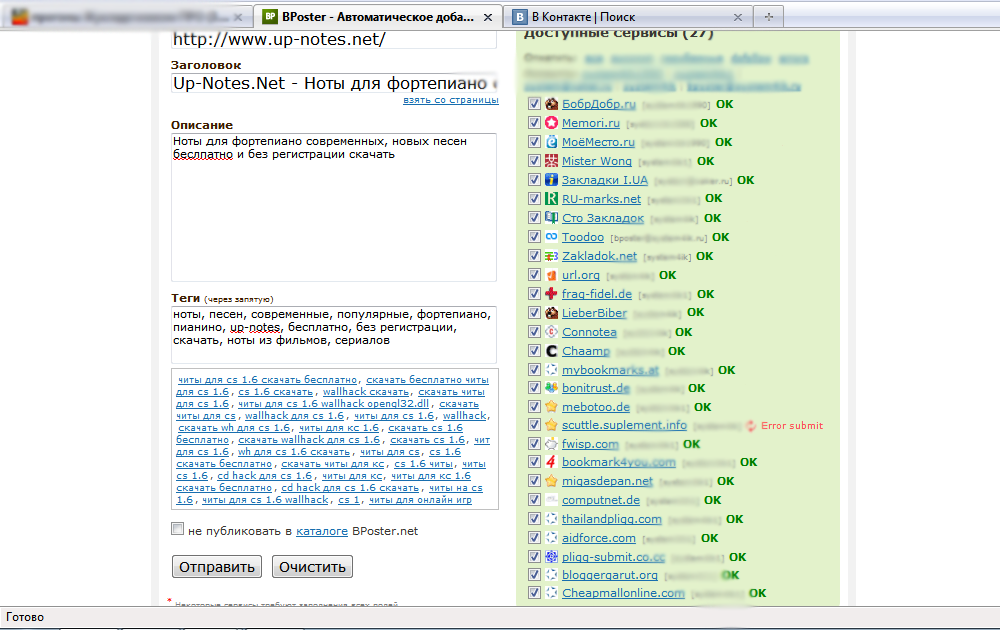Open the каталоге link
The image size is (1000, 630).
pyautogui.click(x=322, y=531)
